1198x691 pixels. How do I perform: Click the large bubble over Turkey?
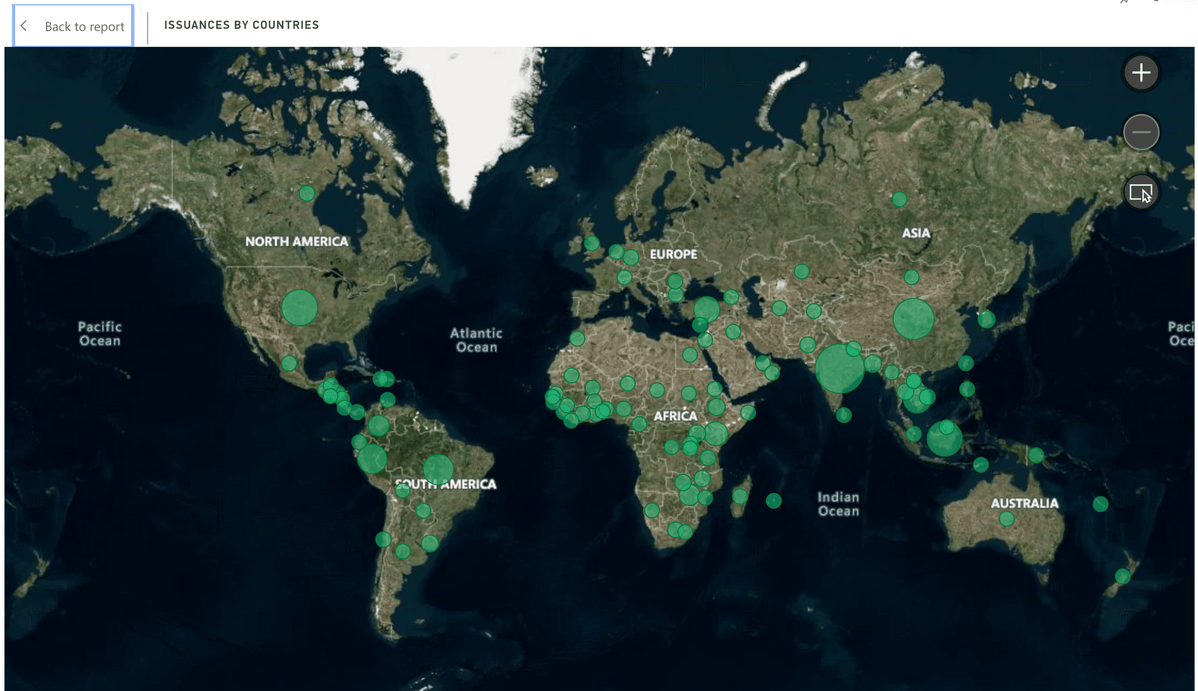706,309
